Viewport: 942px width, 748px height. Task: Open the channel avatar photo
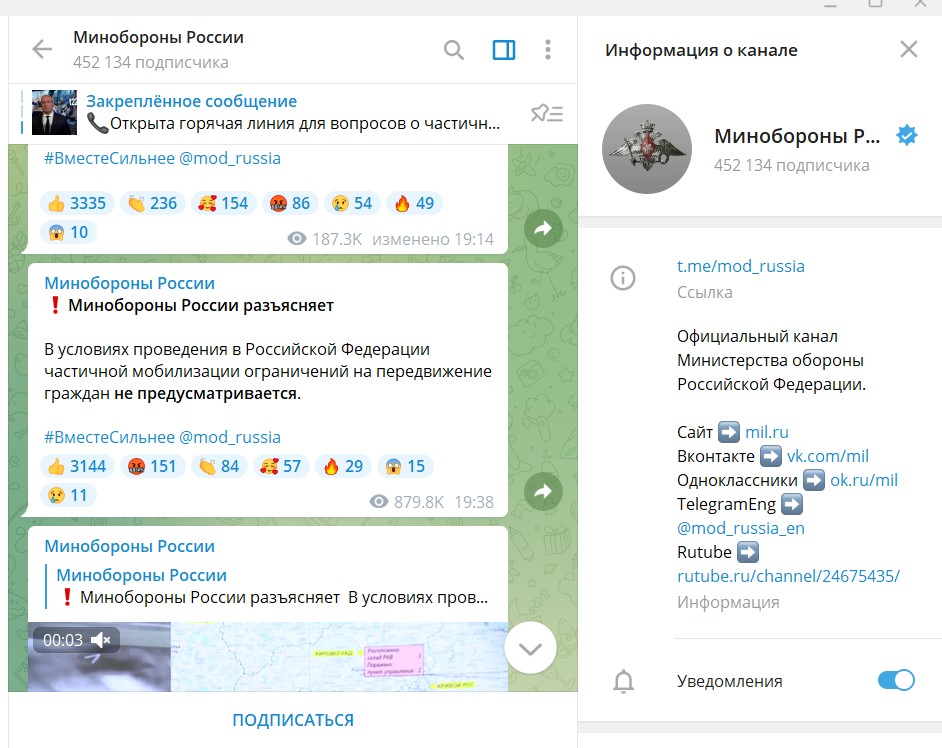[x=646, y=149]
